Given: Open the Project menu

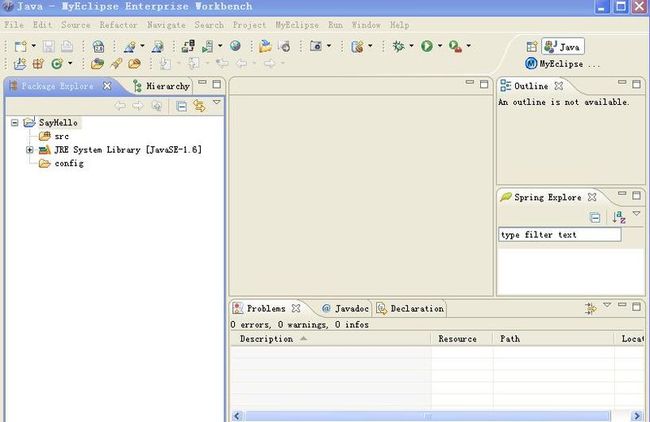Looking at the screenshot, I should 249,25.
